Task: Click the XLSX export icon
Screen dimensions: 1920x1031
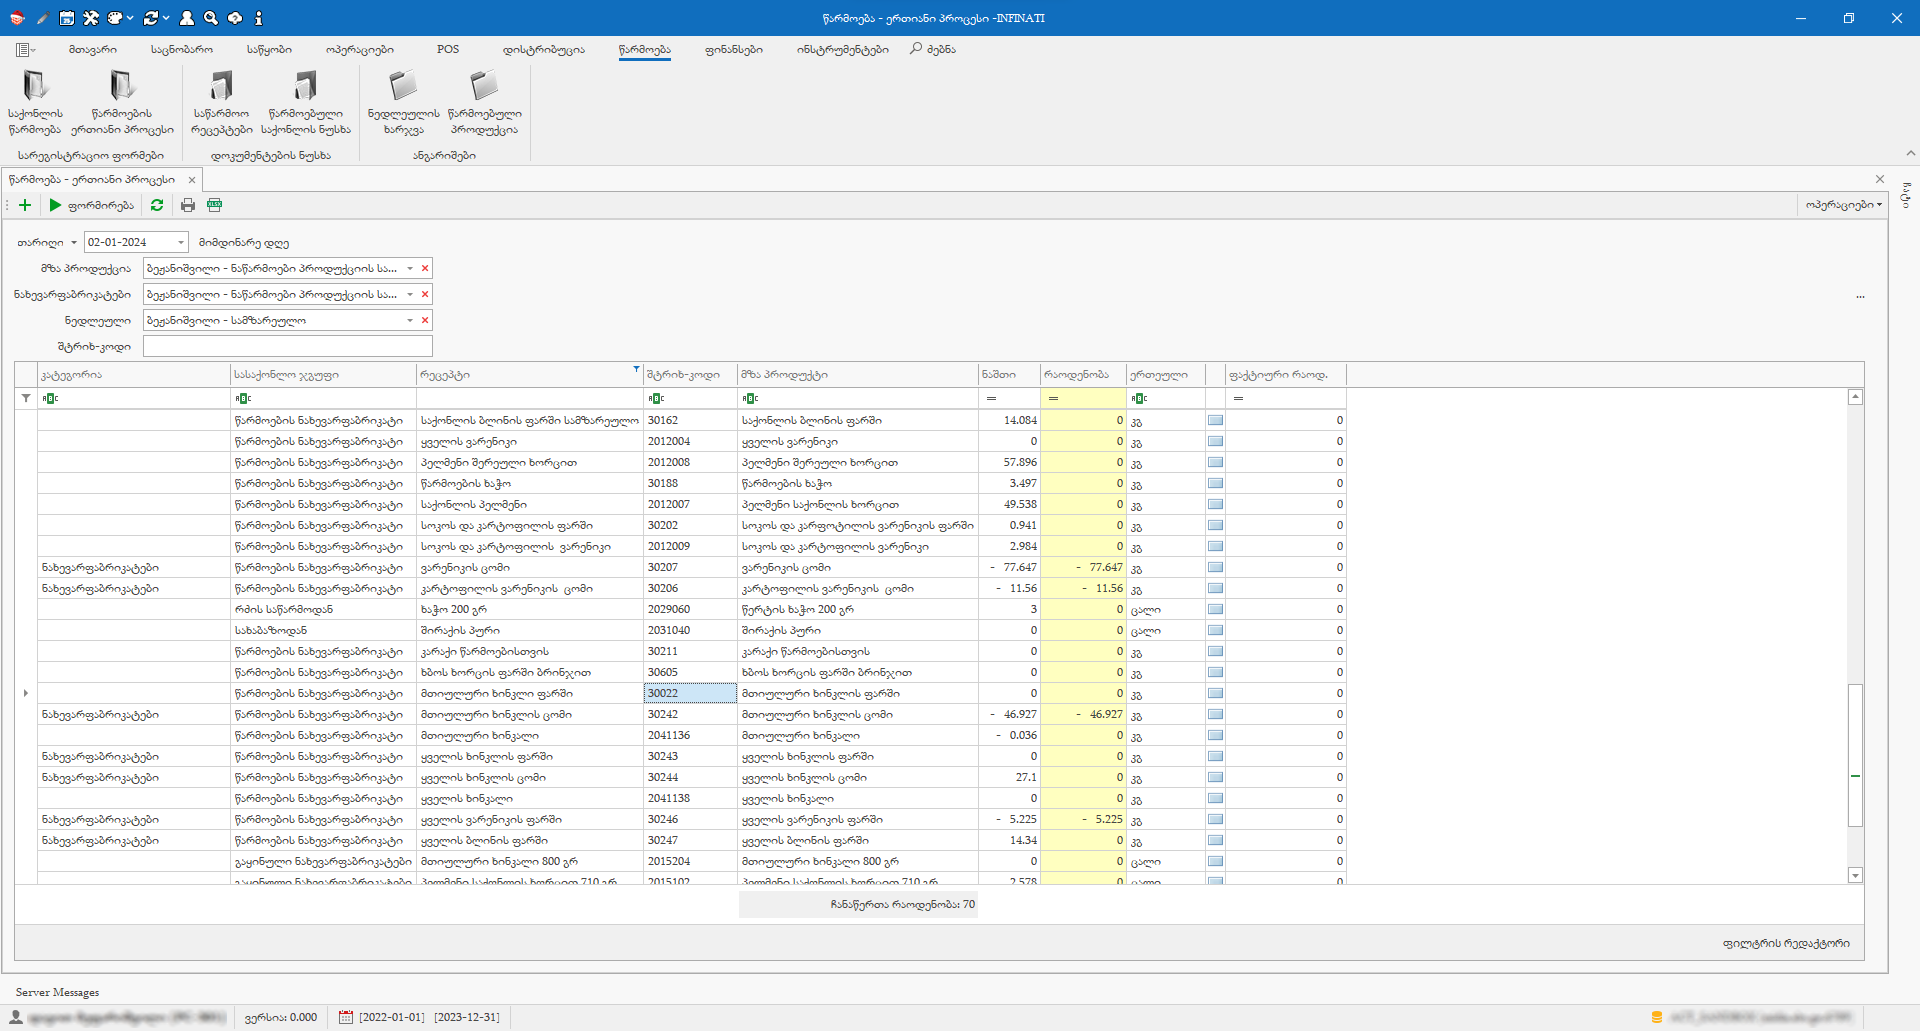Action: coord(214,205)
